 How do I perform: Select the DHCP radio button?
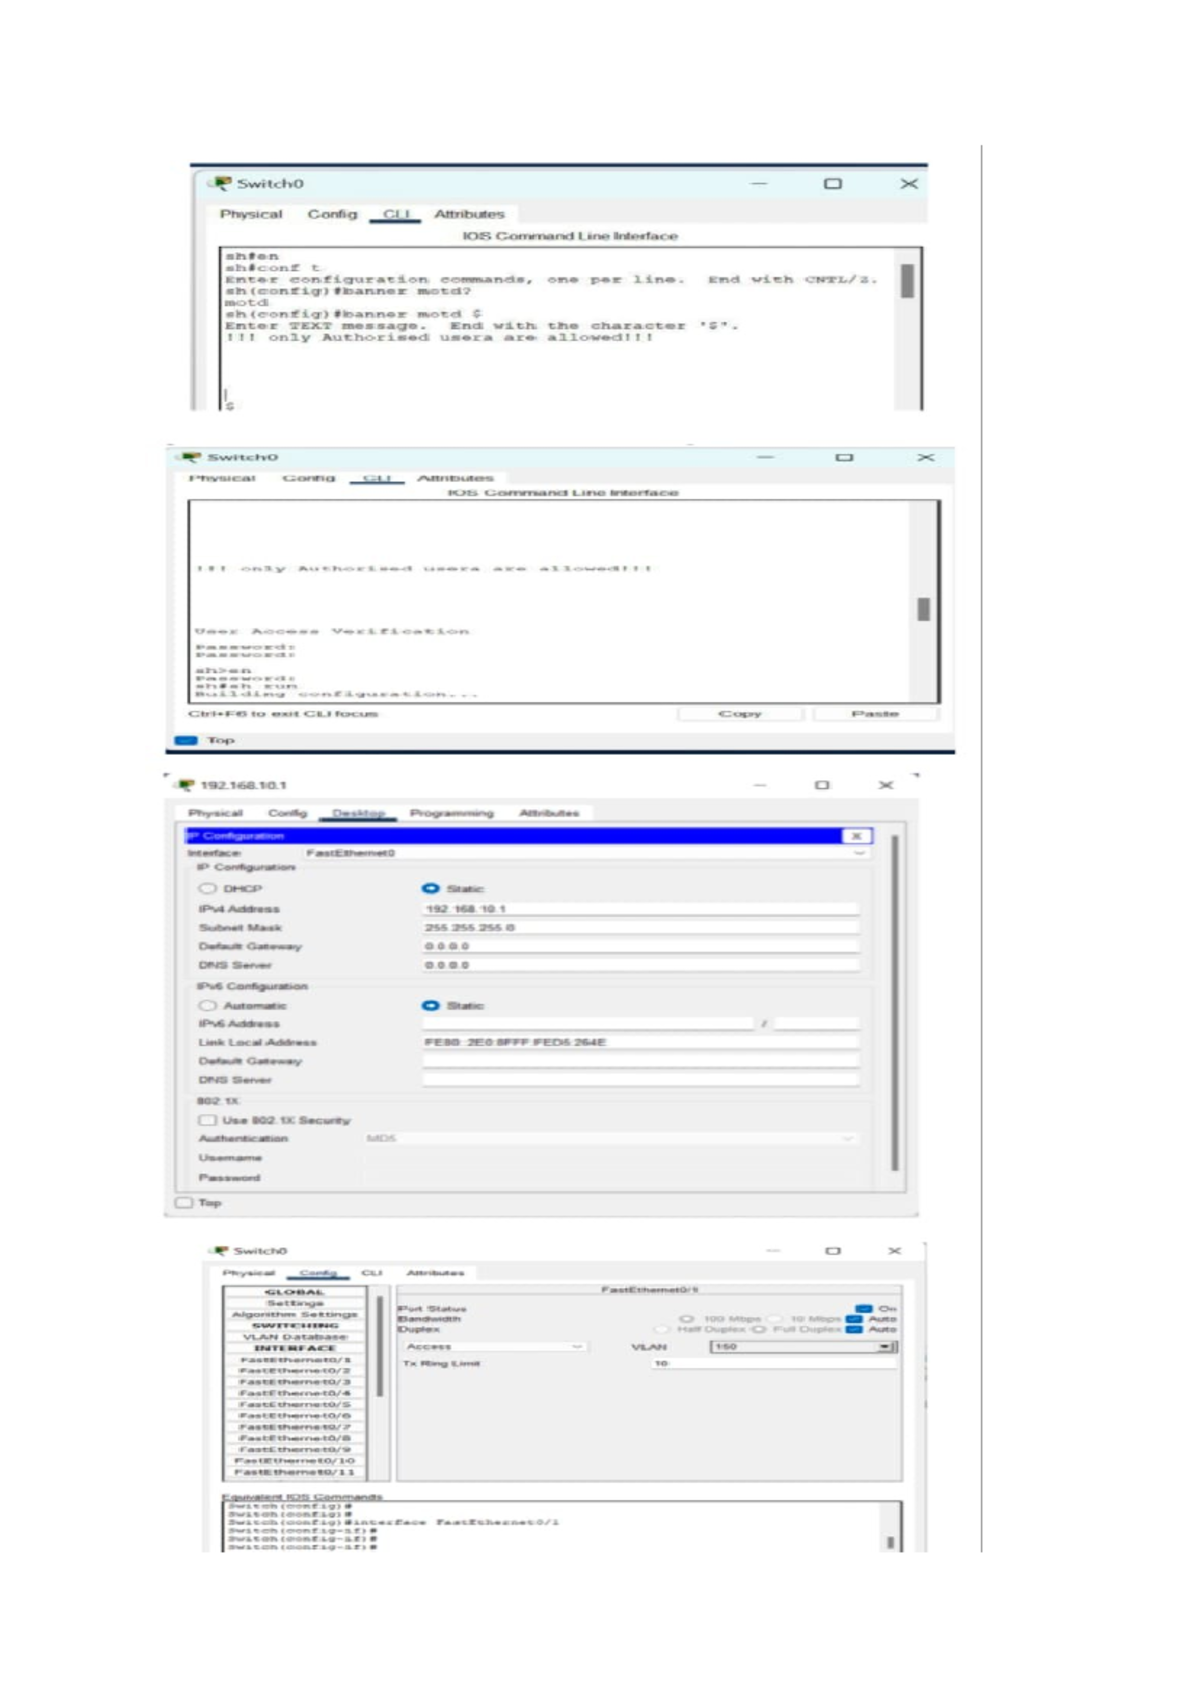(x=207, y=888)
